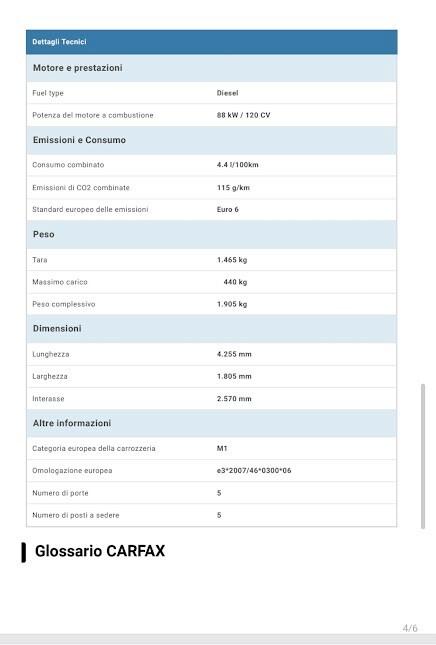Select the seats count value '5'
Image resolution: width=436 pixels, height=645 pixels.
point(219,515)
